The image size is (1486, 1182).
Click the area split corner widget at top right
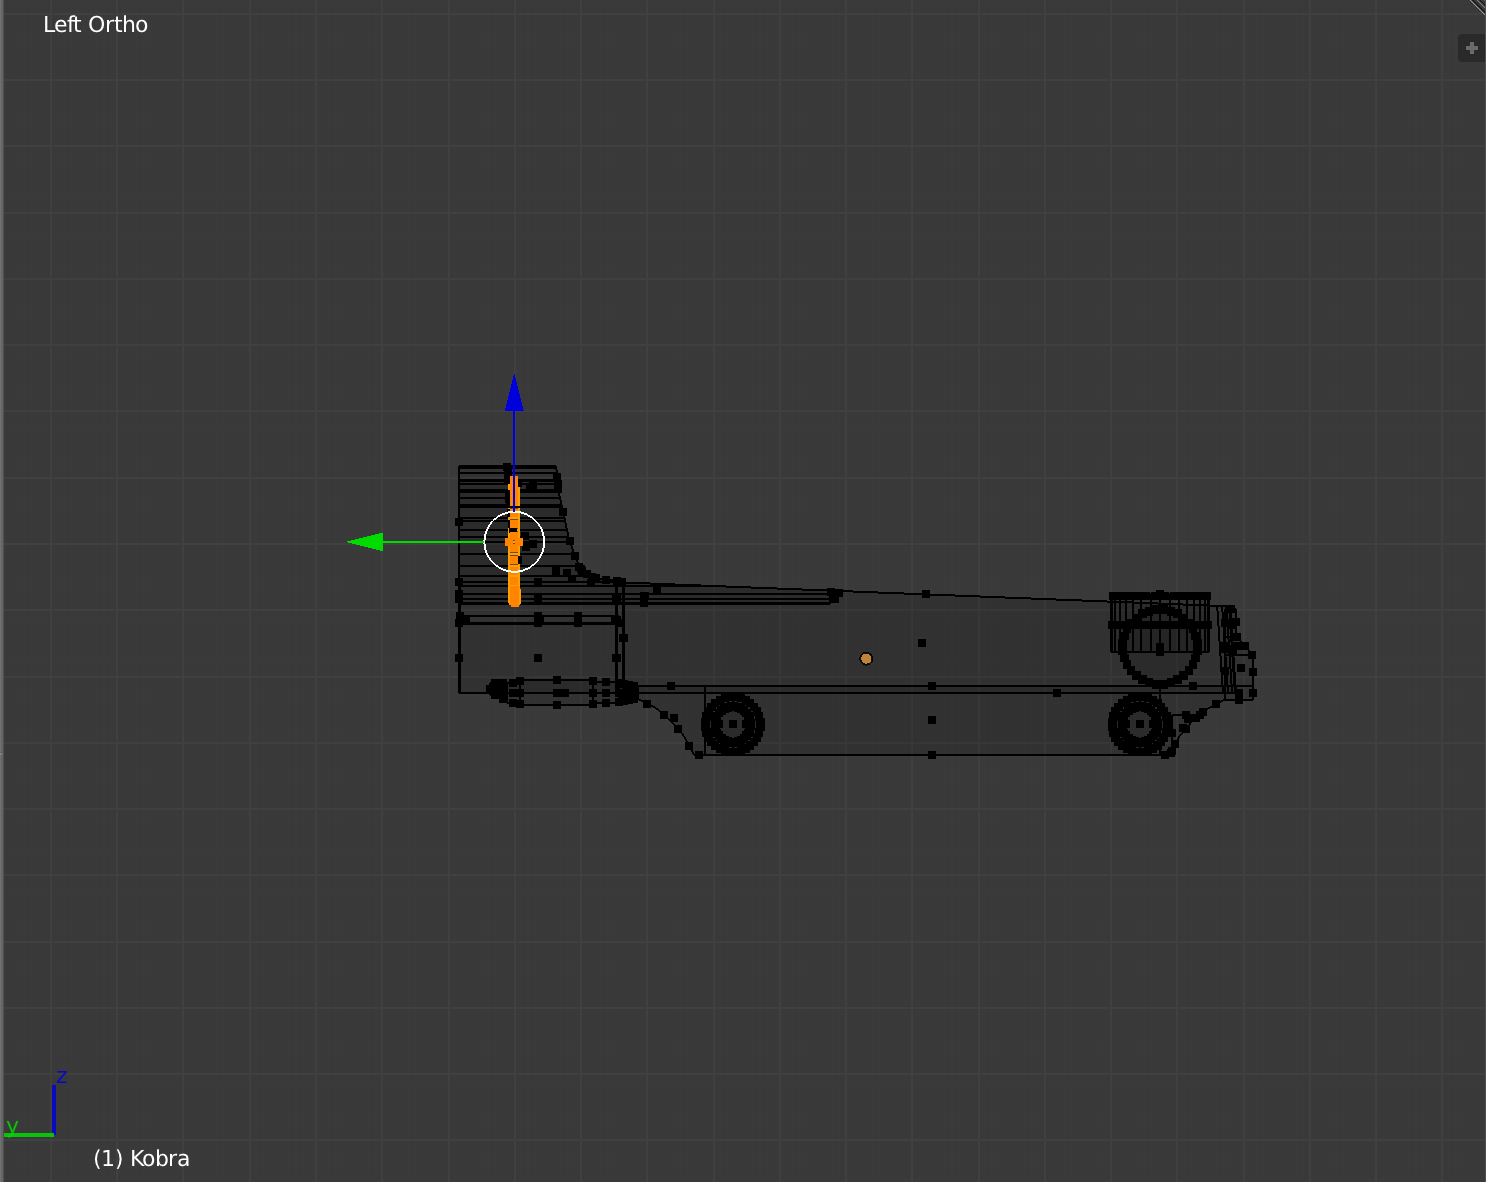pyautogui.click(x=1476, y=8)
